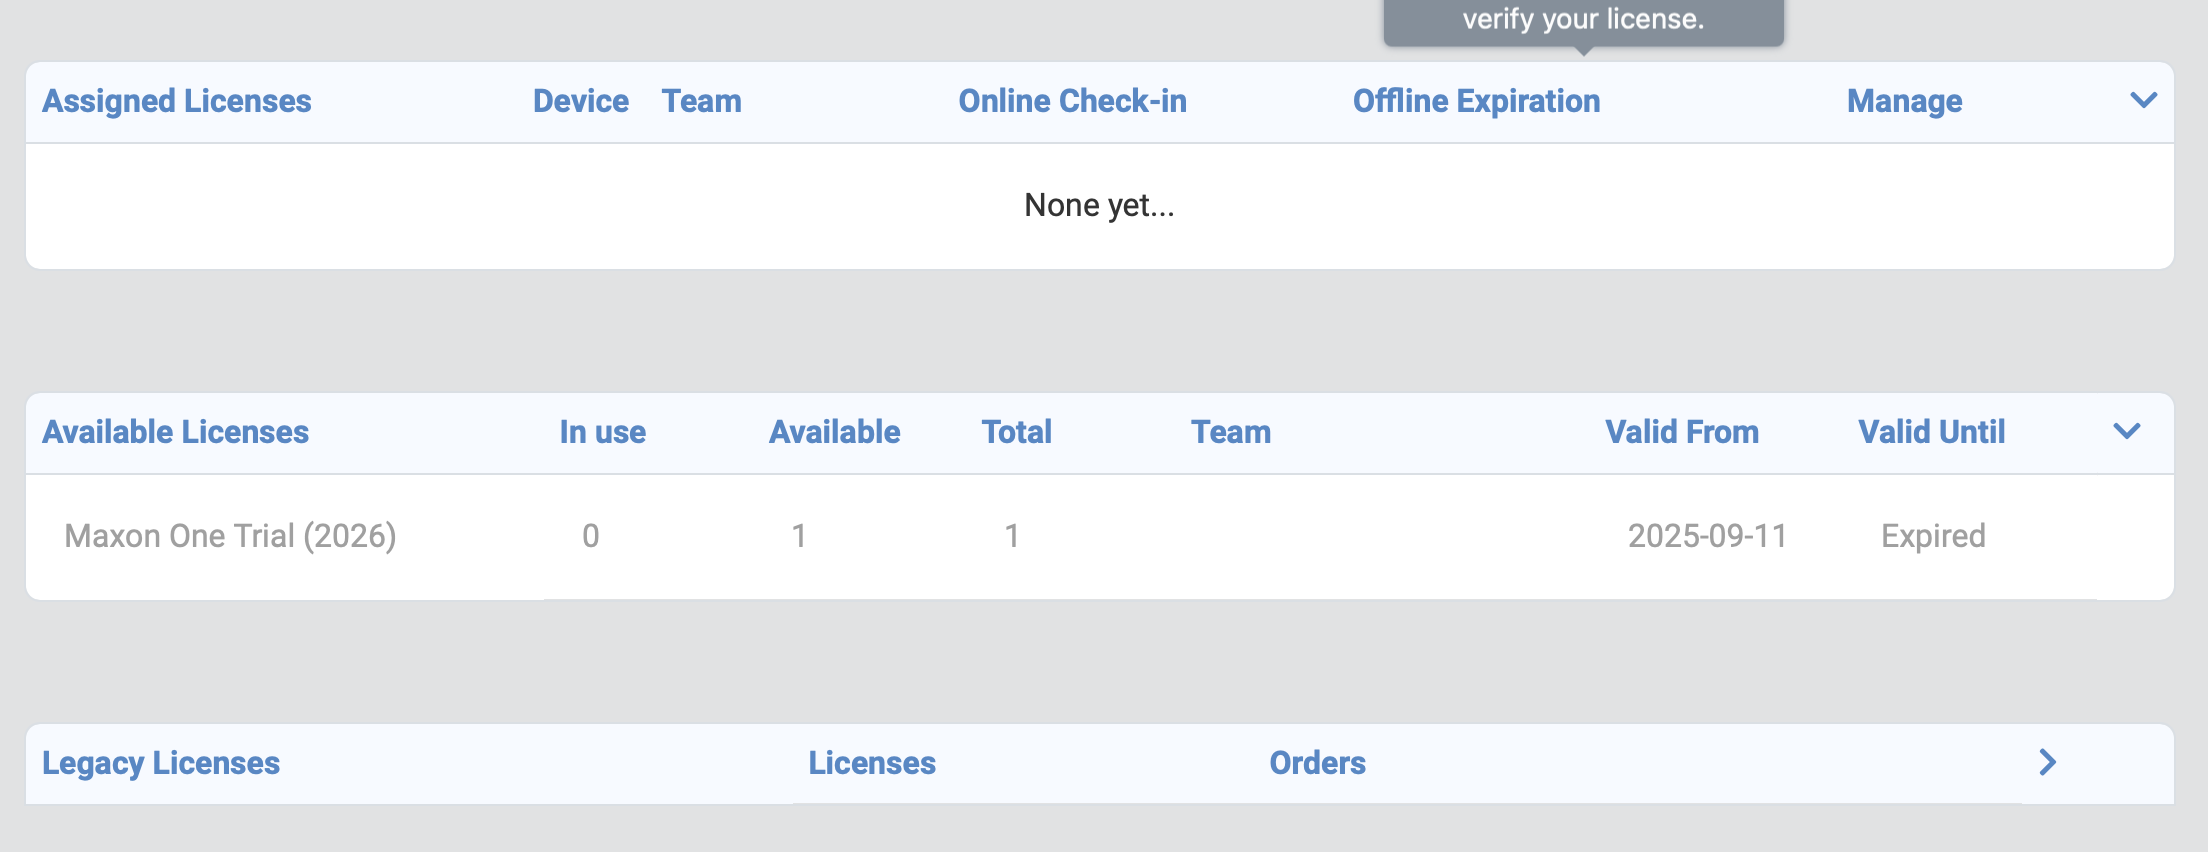Open the Licenses tab in Legacy Licenses
This screenshot has width=2208, height=852.
coord(872,763)
